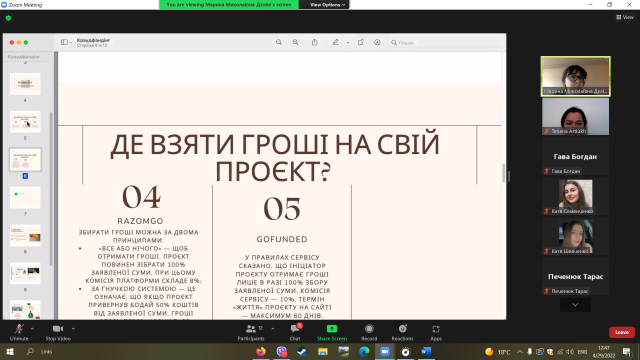Stop Video in Zoom toolbar

tap(58, 332)
